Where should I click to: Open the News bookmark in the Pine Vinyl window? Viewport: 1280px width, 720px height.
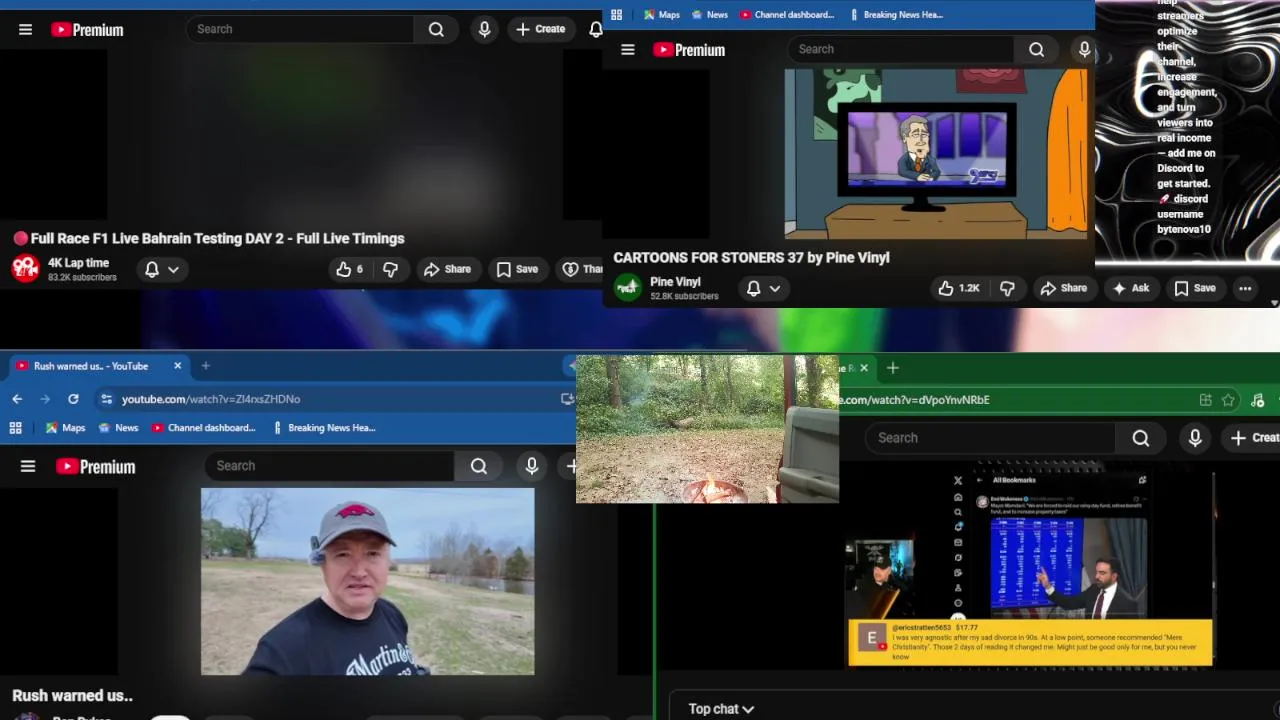click(x=710, y=15)
